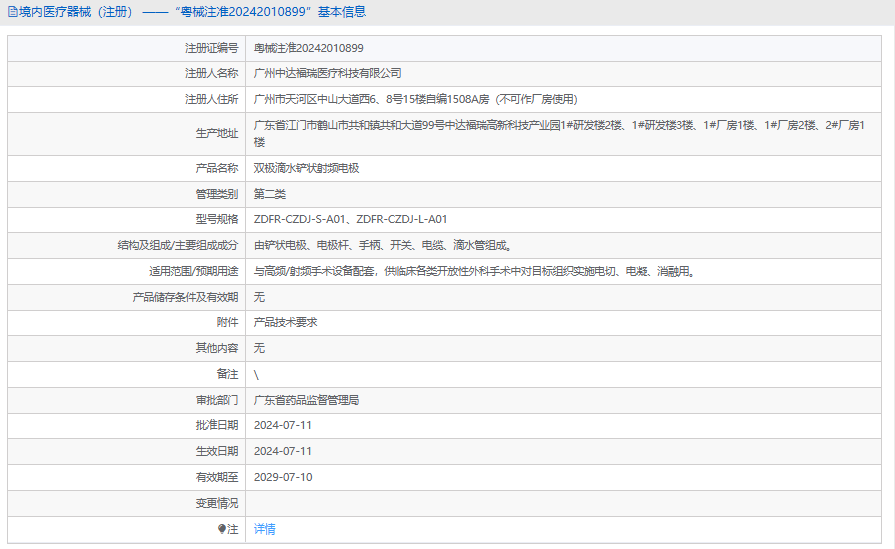895x549 pixels.
Task: Click the lightbulb icon beside 注
Action: point(222,529)
